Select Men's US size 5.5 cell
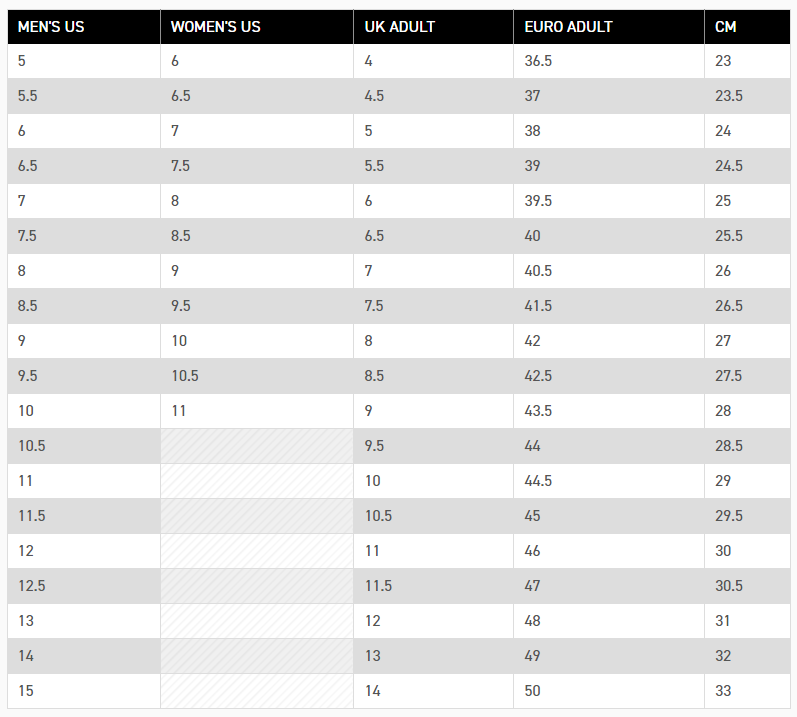The width and height of the screenshot is (797, 717). [84, 96]
